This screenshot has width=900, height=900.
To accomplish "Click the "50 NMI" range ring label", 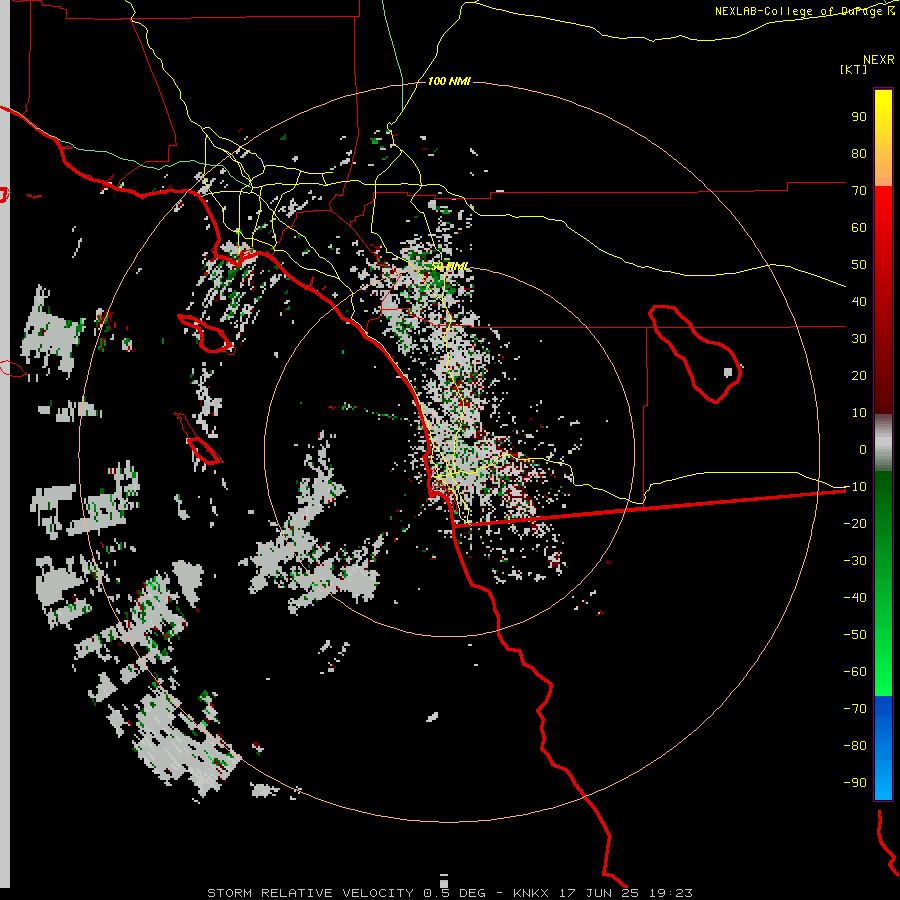I will click(449, 266).
